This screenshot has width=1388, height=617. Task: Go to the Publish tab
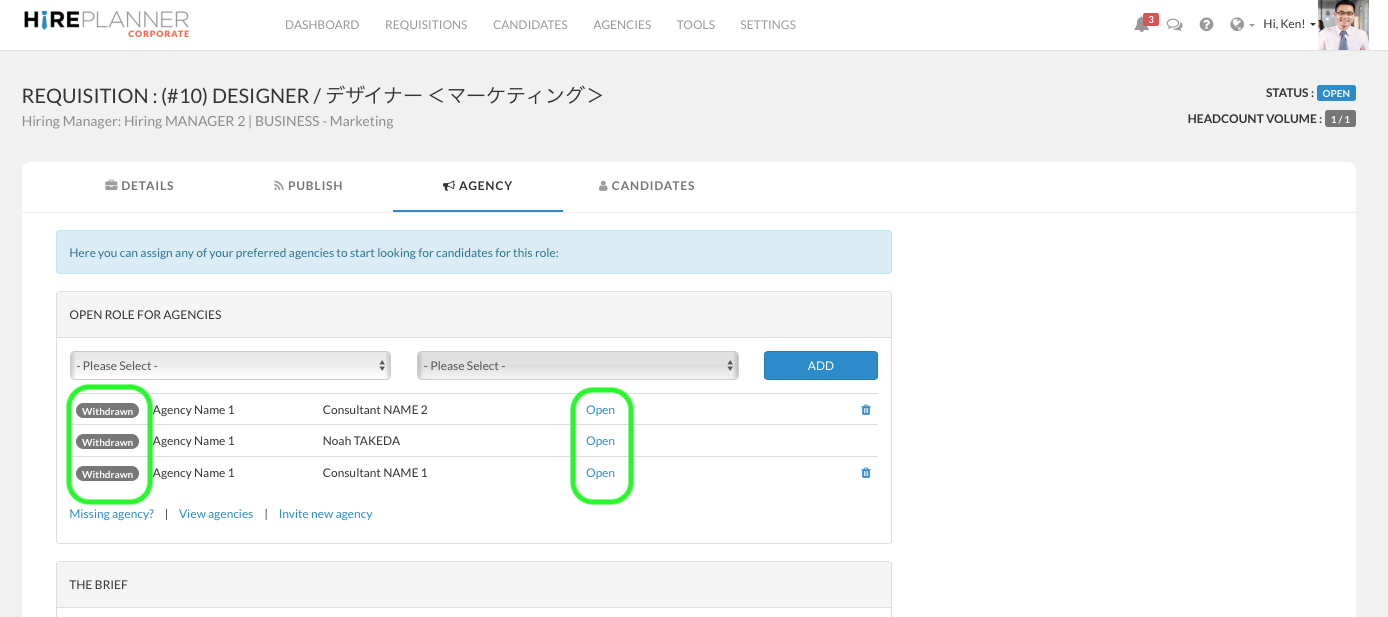click(308, 186)
